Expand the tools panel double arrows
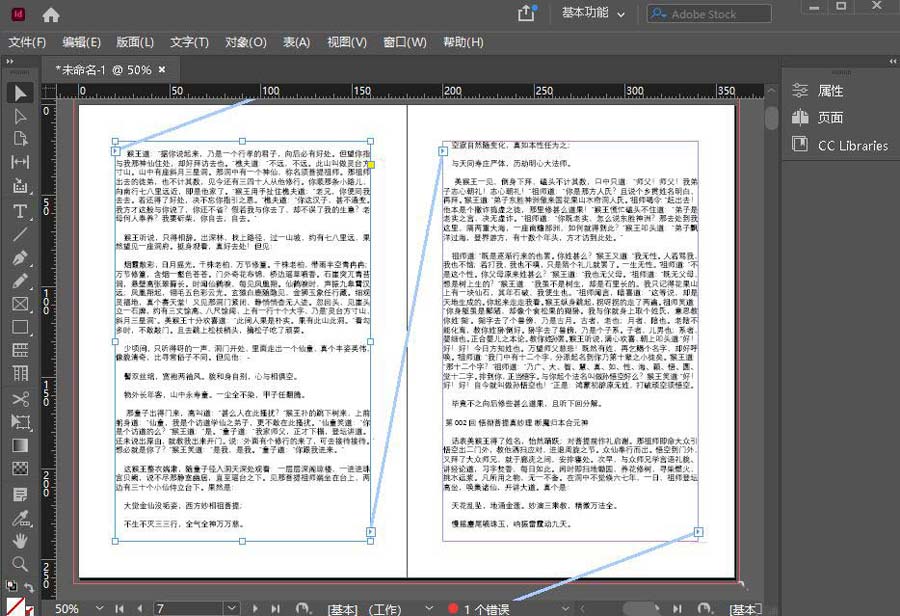Screen dimensions: 900x616 (10, 61)
